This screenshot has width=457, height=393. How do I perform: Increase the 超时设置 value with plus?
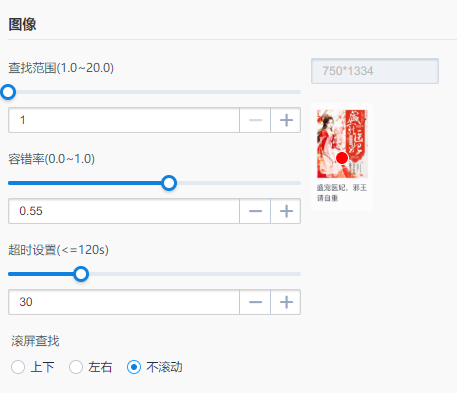[x=286, y=302]
